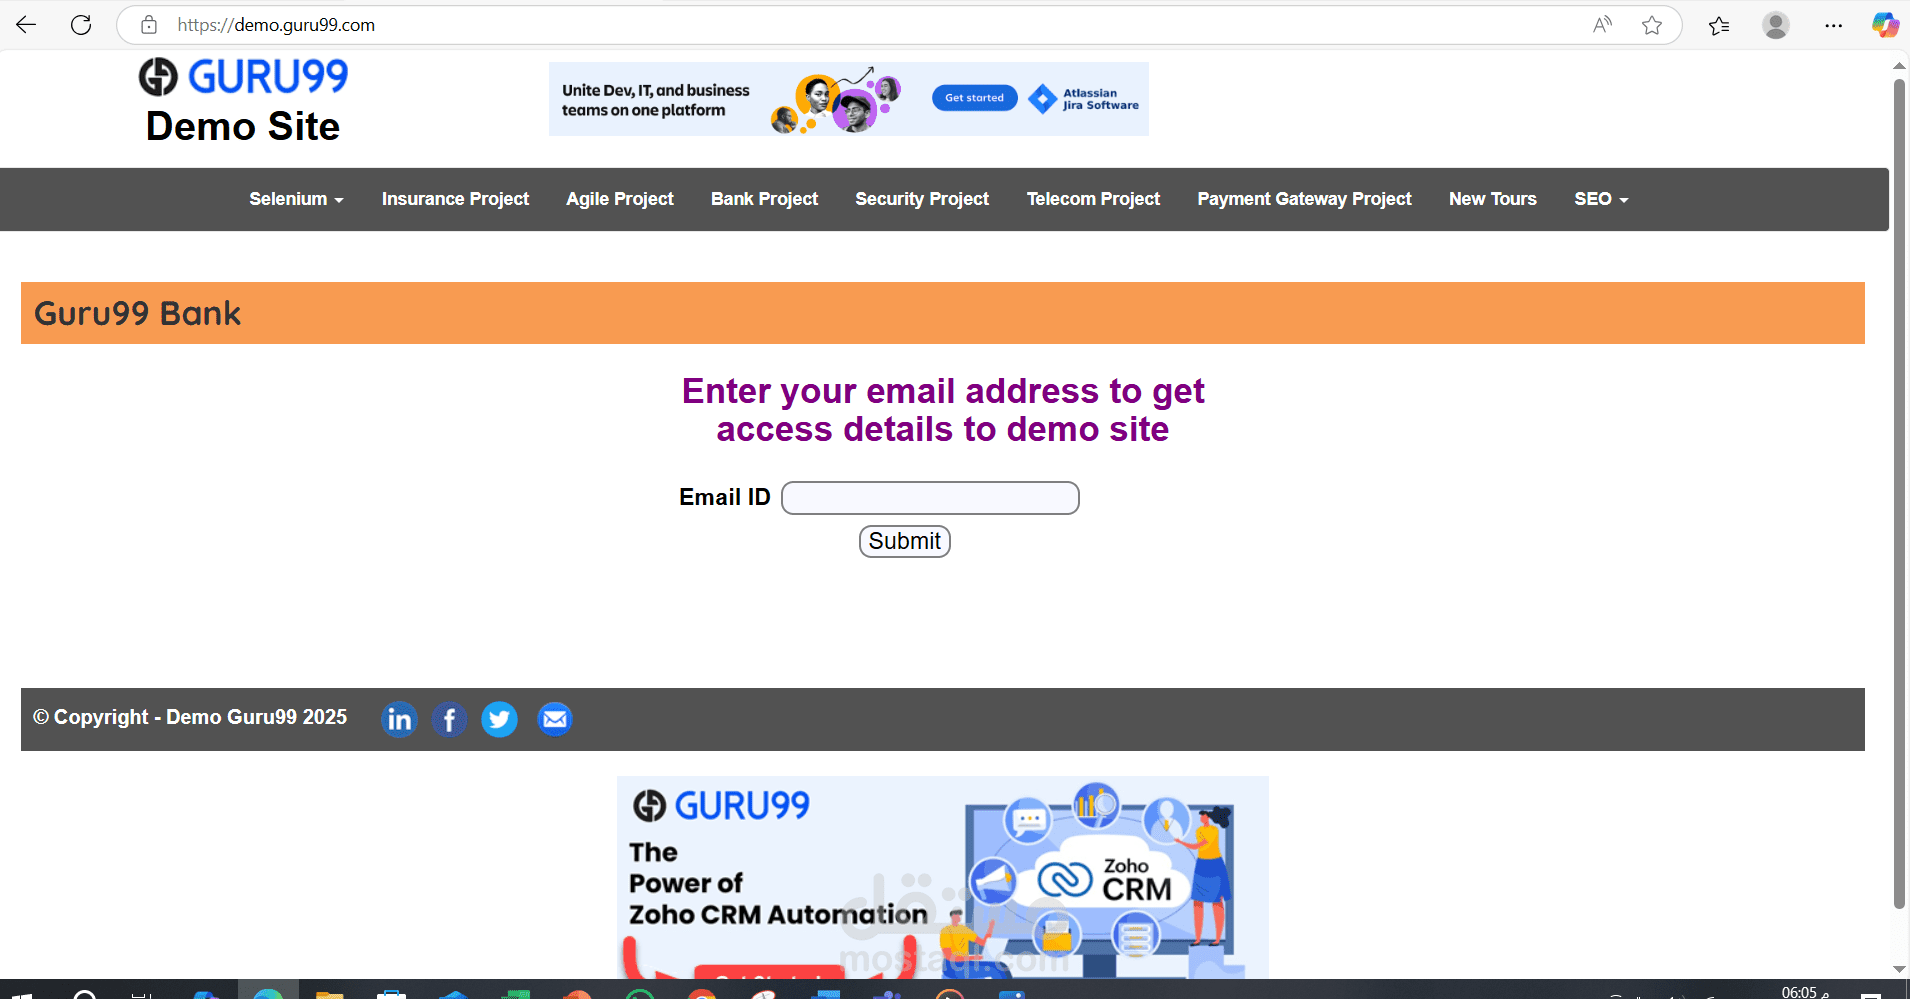
Task: Open the Telecom Project menu item
Action: coord(1093,199)
